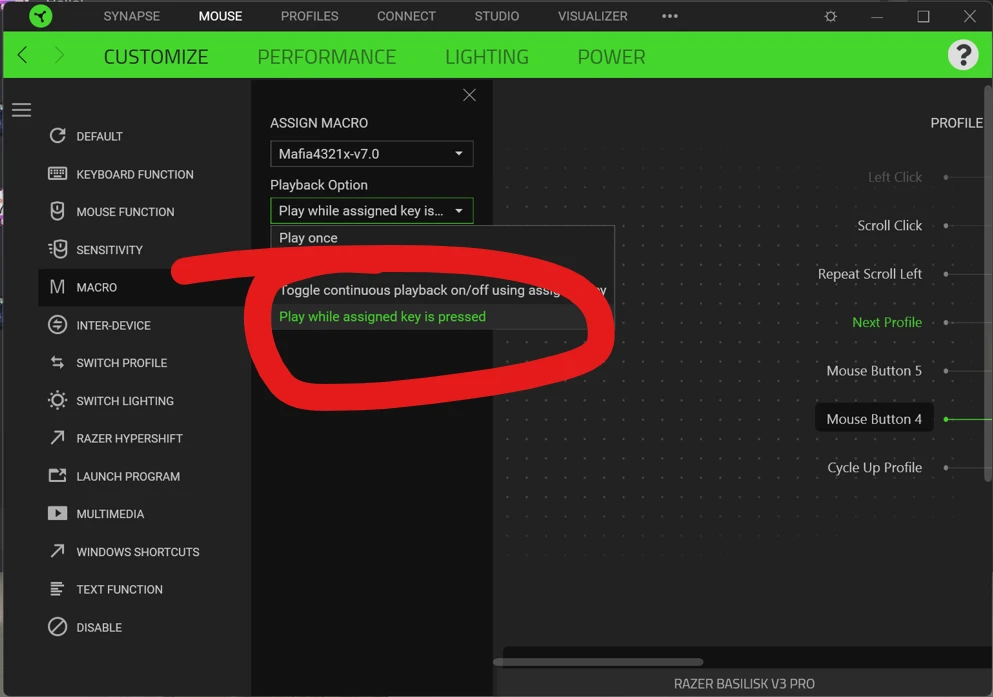The width and height of the screenshot is (993, 697).
Task: Open the help question mark icon
Action: point(963,56)
